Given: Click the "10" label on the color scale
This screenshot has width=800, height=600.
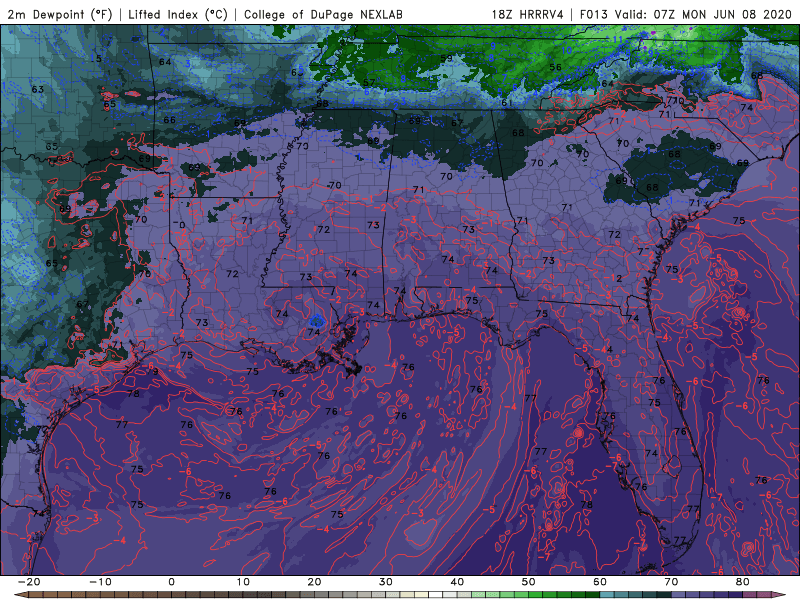Looking at the screenshot, I should (x=243, y=582).
